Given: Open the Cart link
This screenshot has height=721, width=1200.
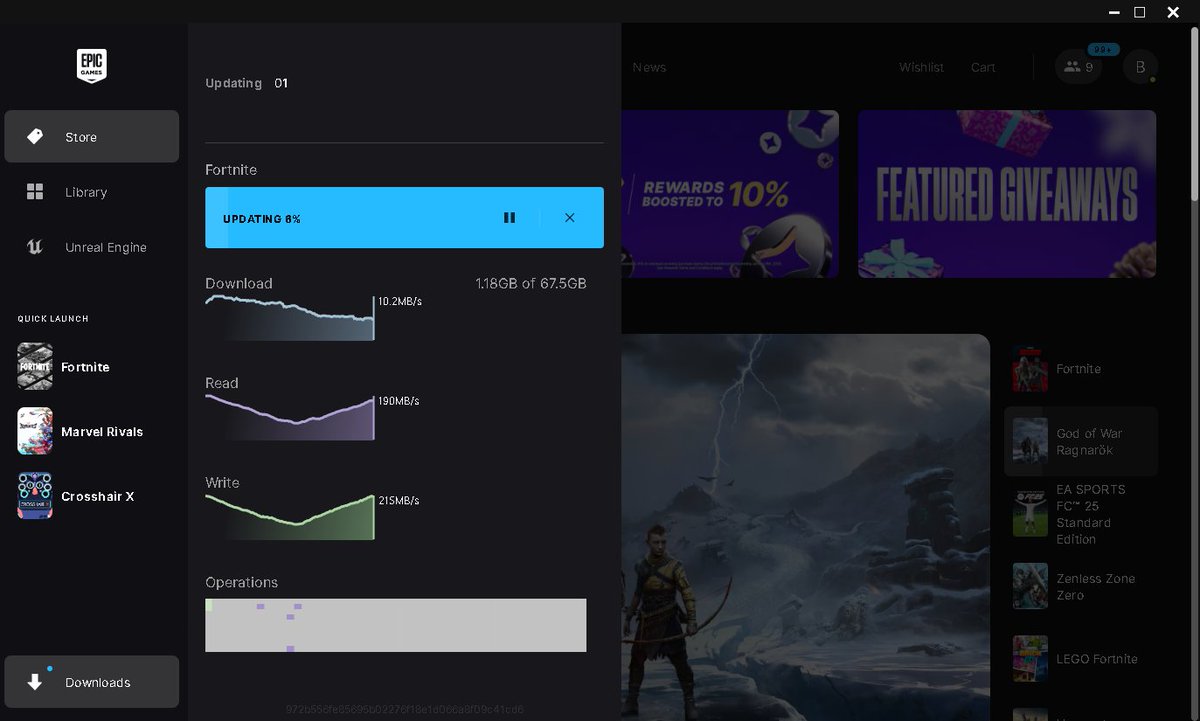Looking at the screenshot, I should pyautogui.click(x=983, y=67).
